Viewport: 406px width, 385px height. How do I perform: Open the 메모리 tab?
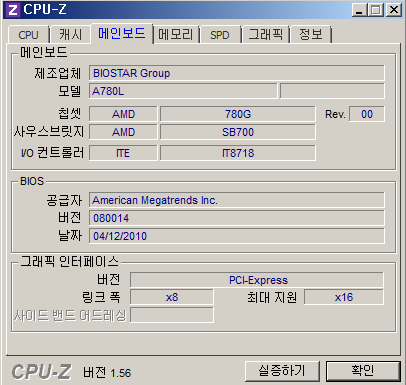click(x=176, y=35)
